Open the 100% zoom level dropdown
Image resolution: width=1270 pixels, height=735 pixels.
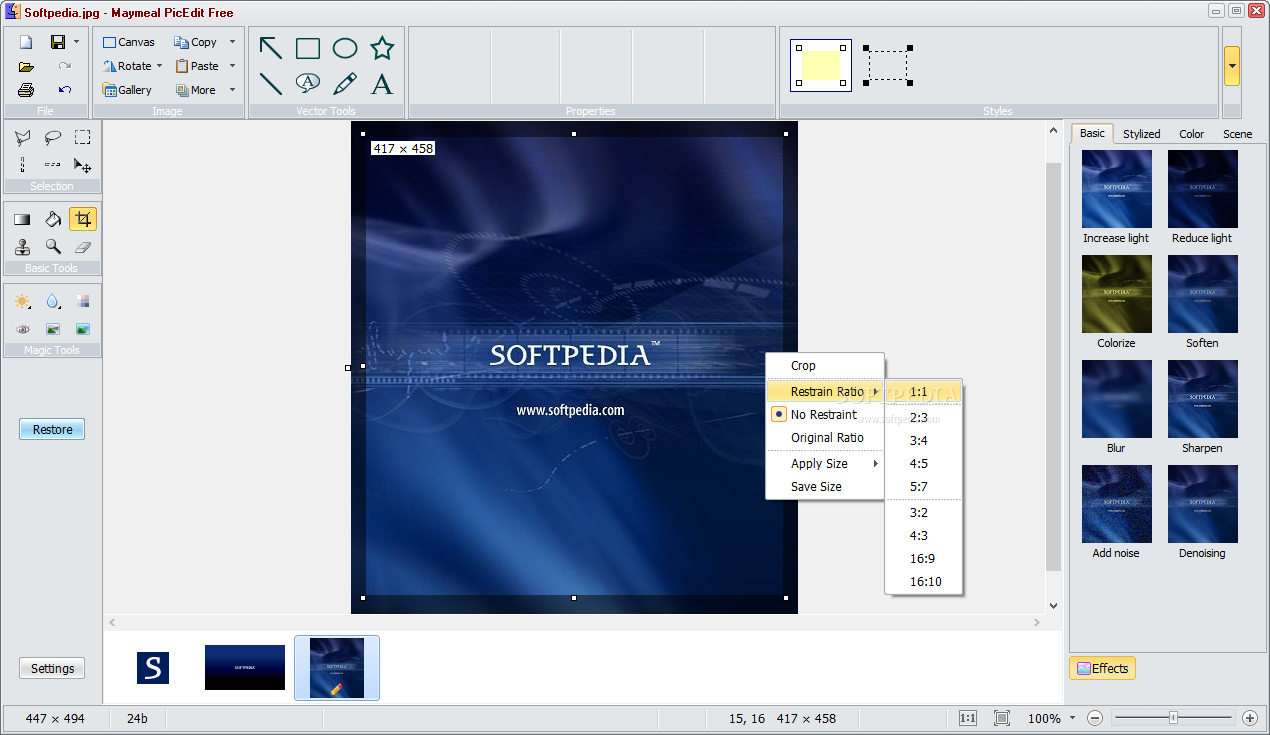1073,718
